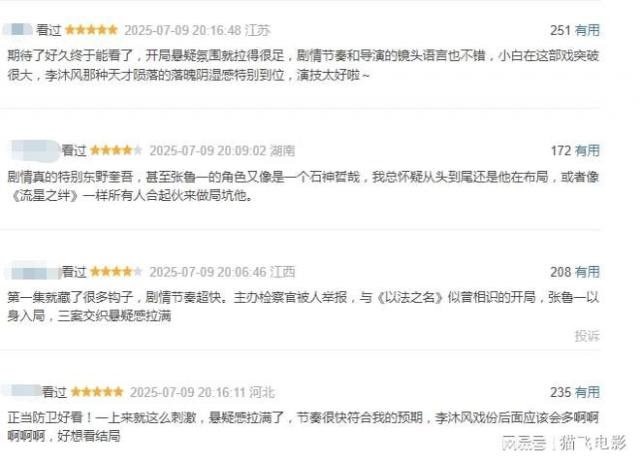Screen dimensions: 640x463
Task: Click review text mentioning 《以法之名》
Action: click(x=303, y=306)
